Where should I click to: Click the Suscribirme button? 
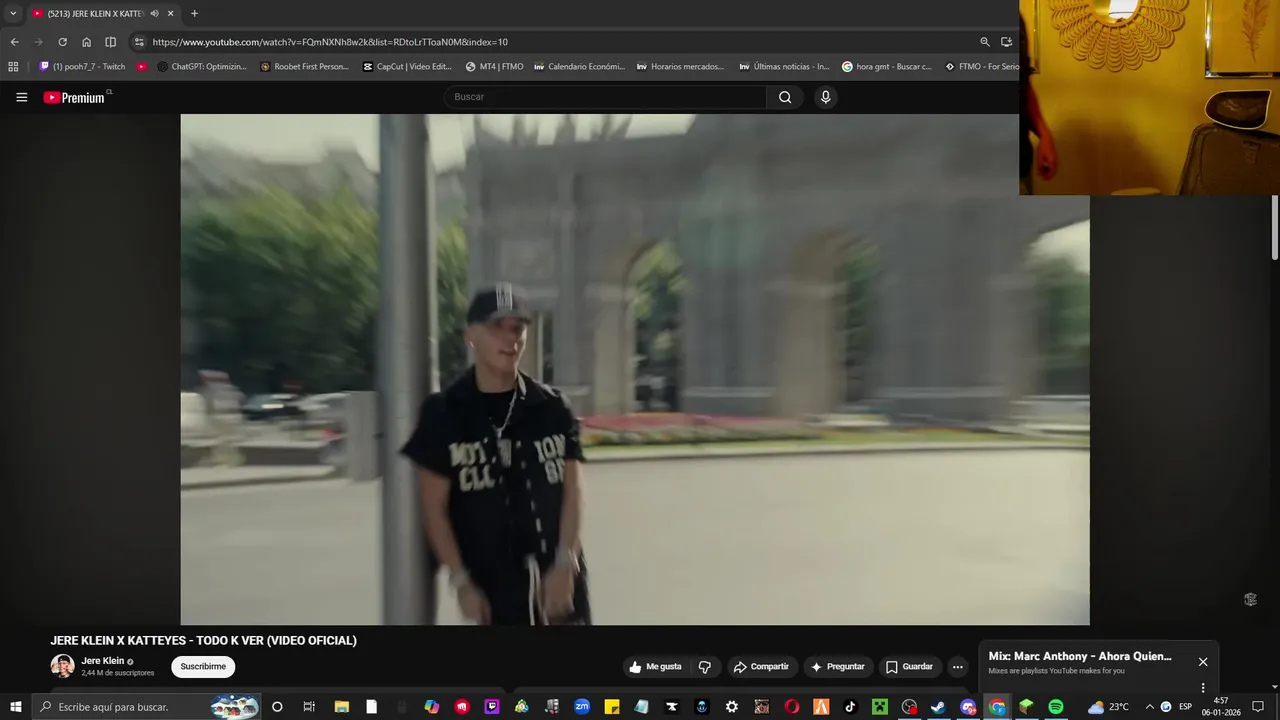click(x=203, y=667)
